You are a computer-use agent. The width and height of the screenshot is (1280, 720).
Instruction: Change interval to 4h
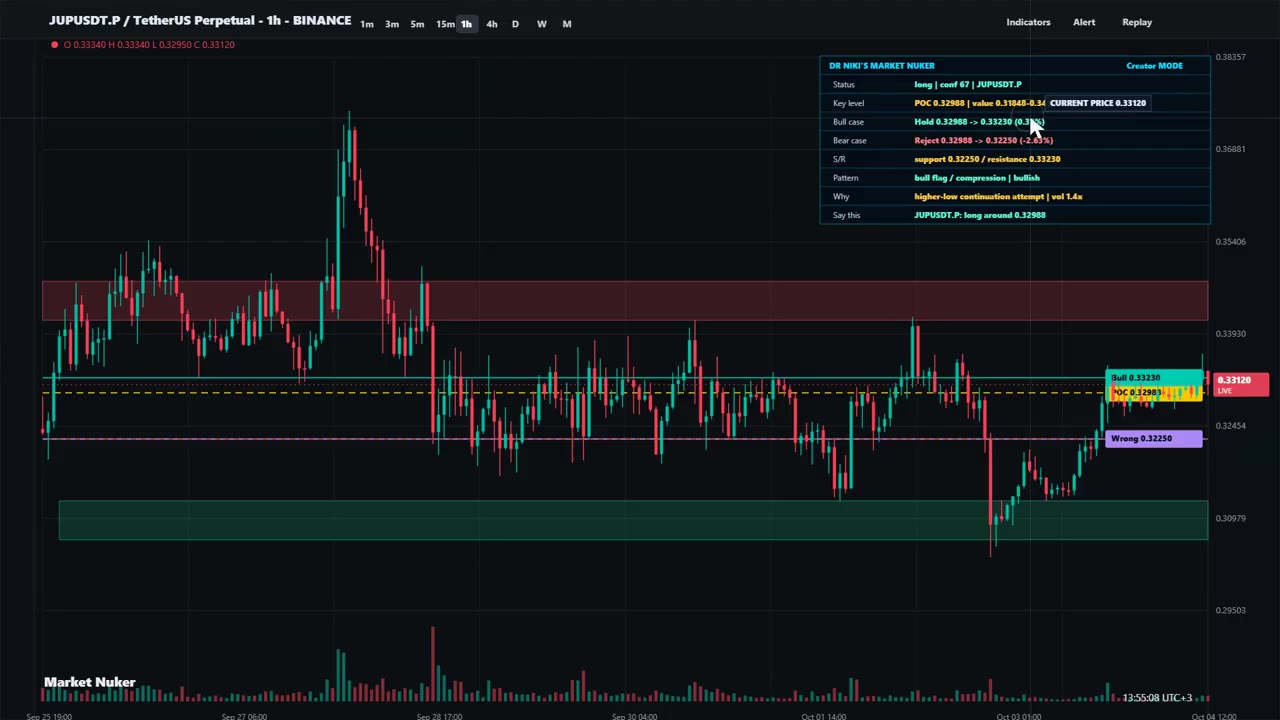click(491, 24)
